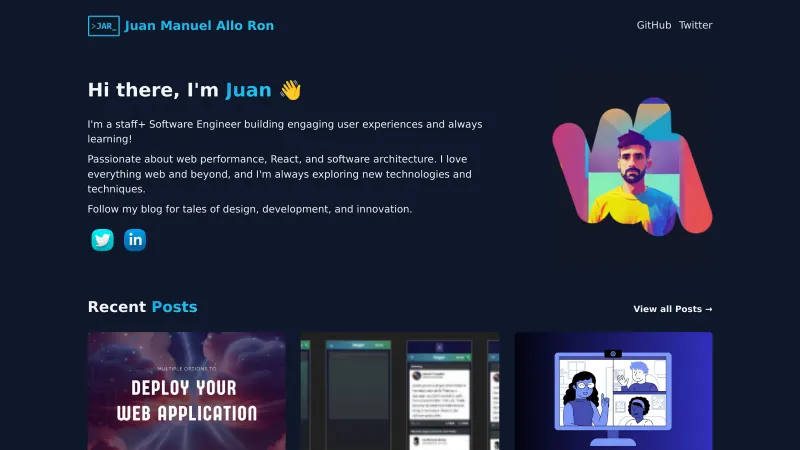This screenshot has height=450, width=800.
Task: Click the webcam icon atop the illustrated monitor
Action: [x=613, y=353]
